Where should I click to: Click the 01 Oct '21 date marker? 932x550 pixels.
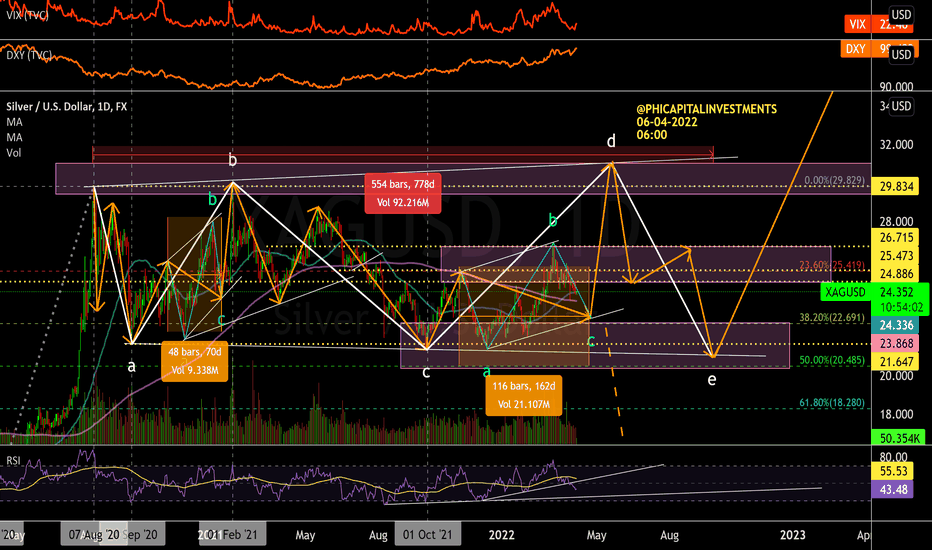(x=427, y=535)
